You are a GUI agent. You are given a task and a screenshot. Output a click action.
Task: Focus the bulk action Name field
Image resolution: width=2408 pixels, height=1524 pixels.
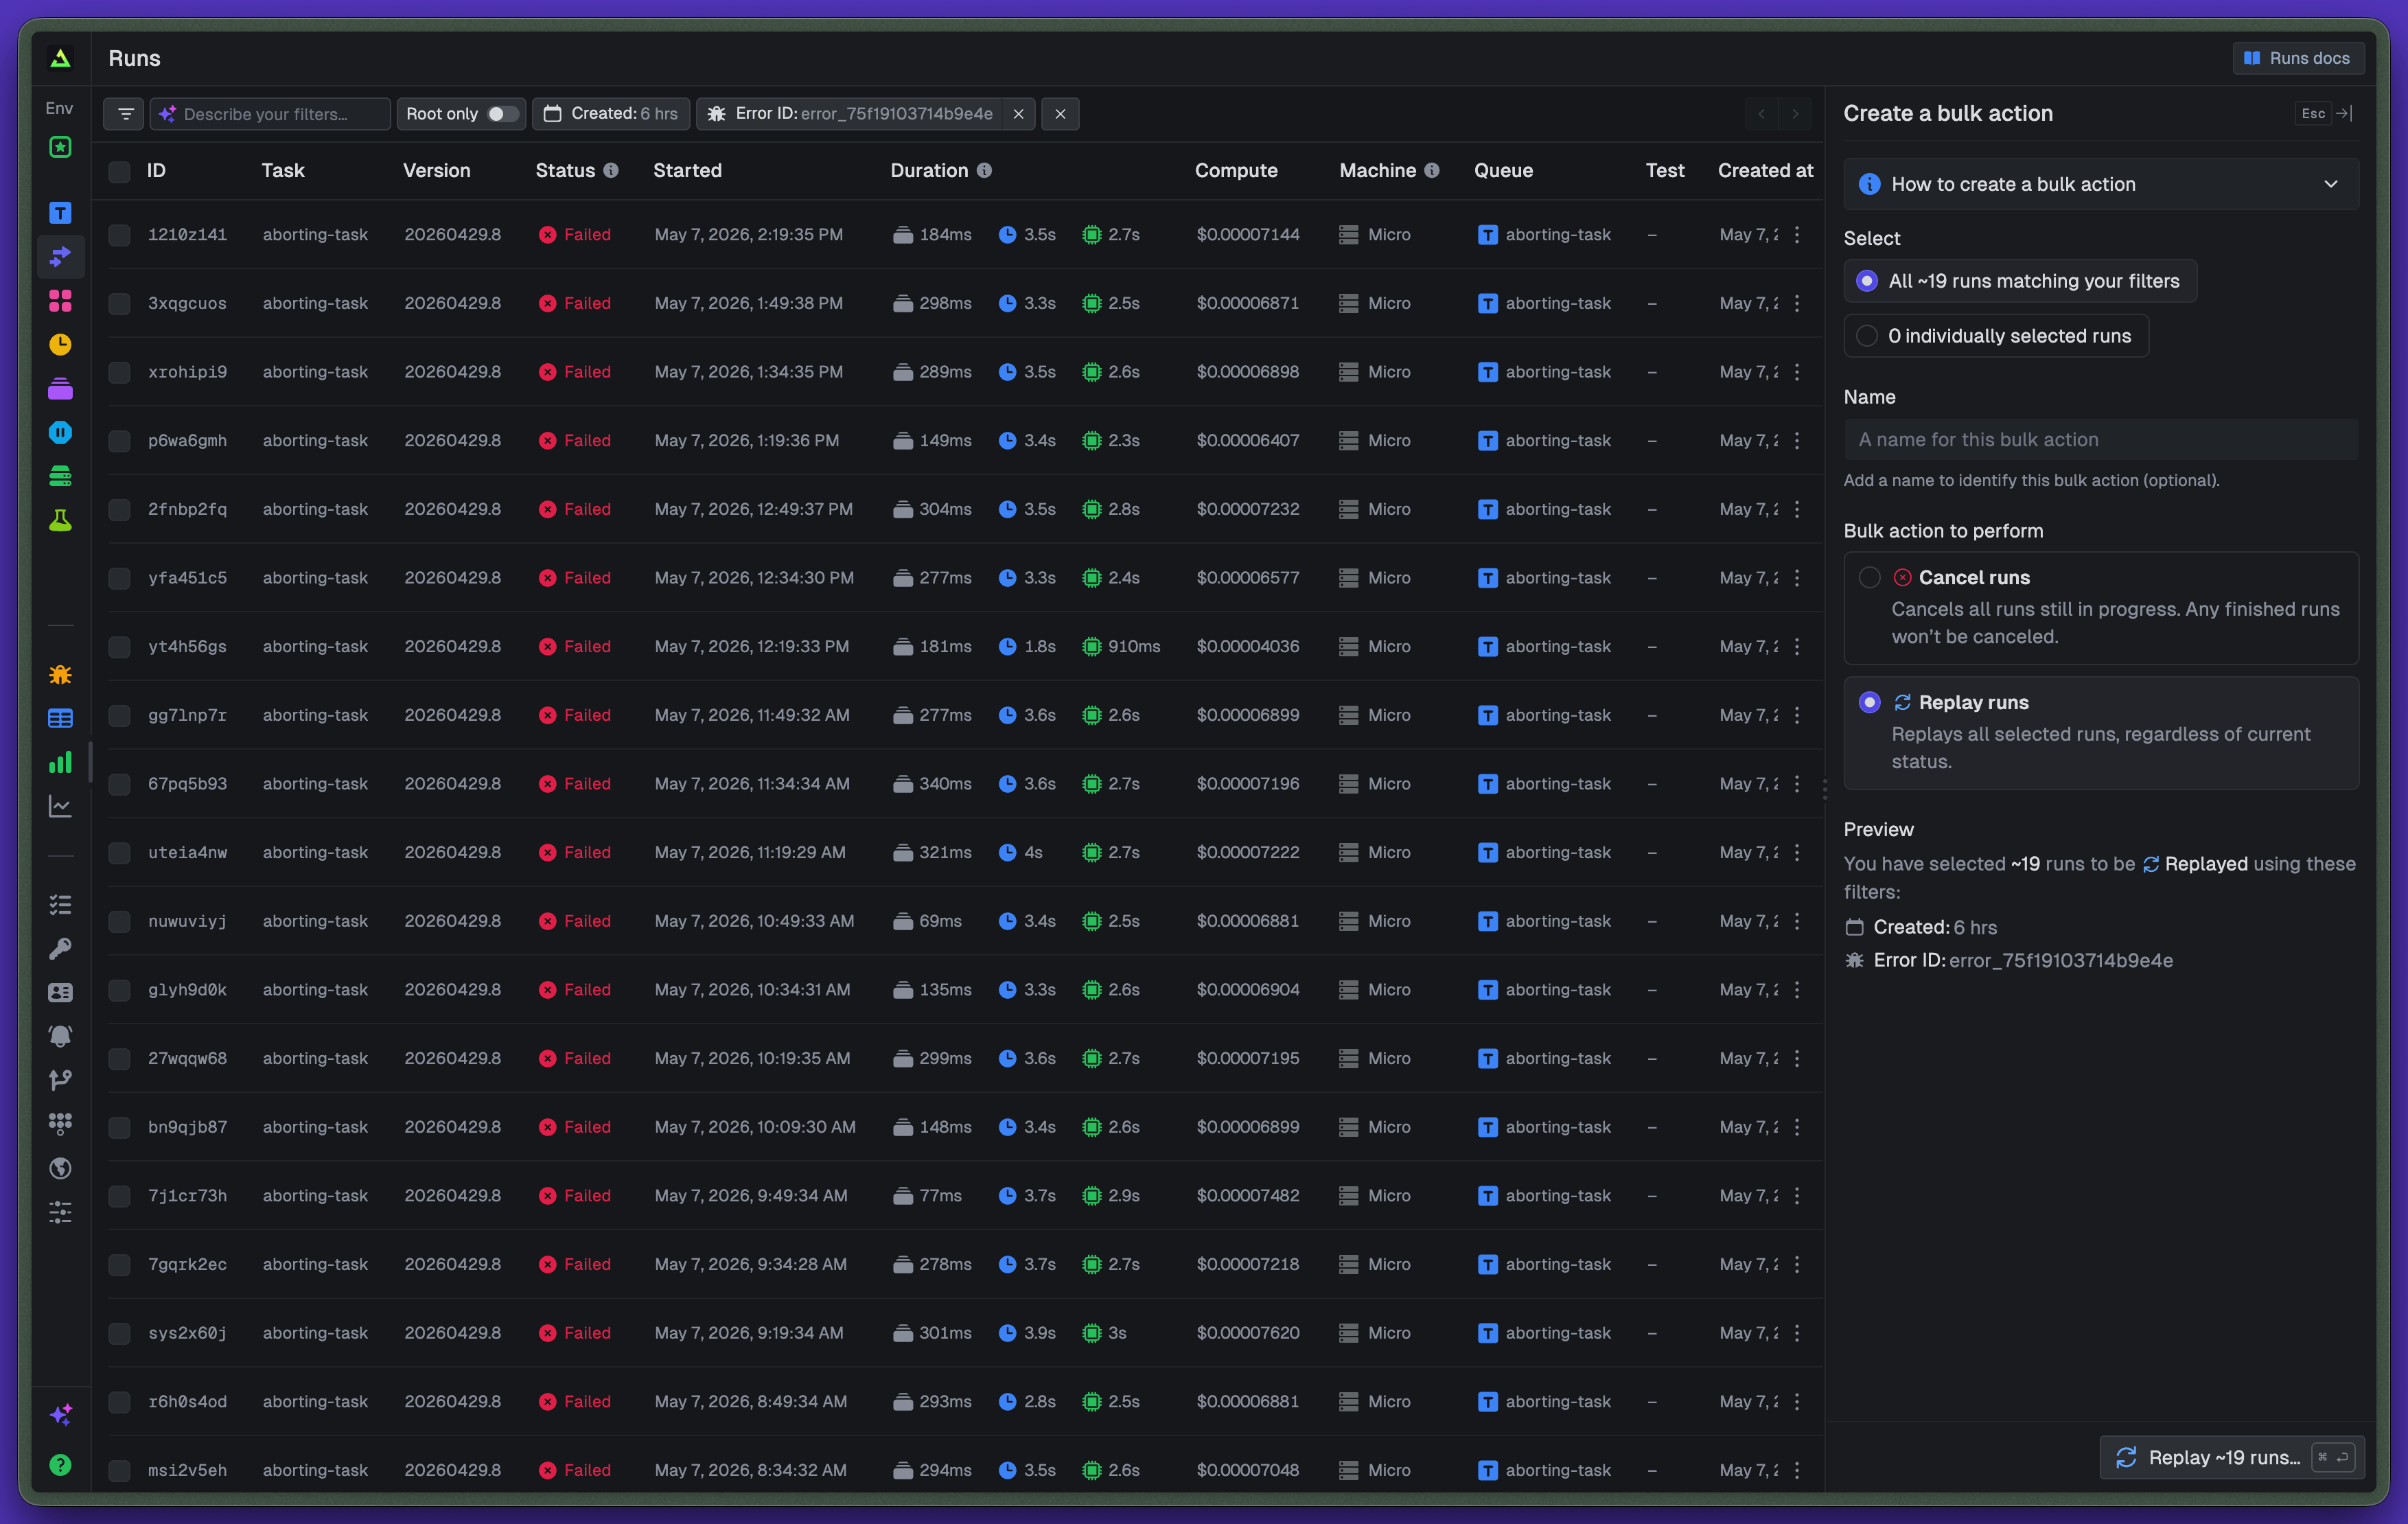click(x=2101, y=439)
